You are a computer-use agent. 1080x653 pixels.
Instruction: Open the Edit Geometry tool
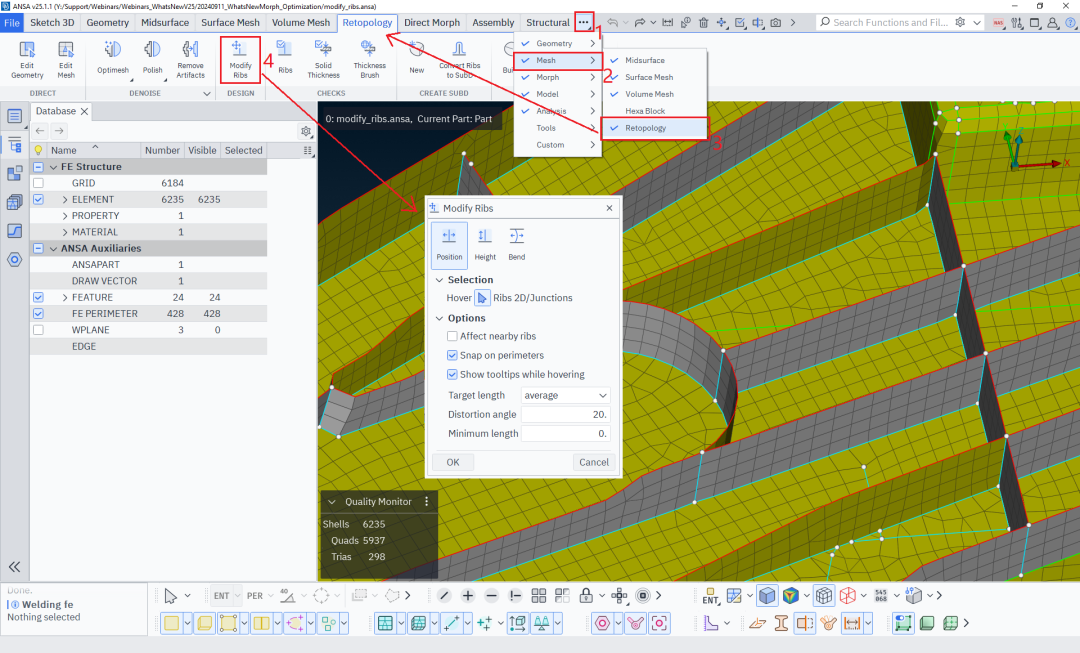pyautogui.click(x=27, y=59)
